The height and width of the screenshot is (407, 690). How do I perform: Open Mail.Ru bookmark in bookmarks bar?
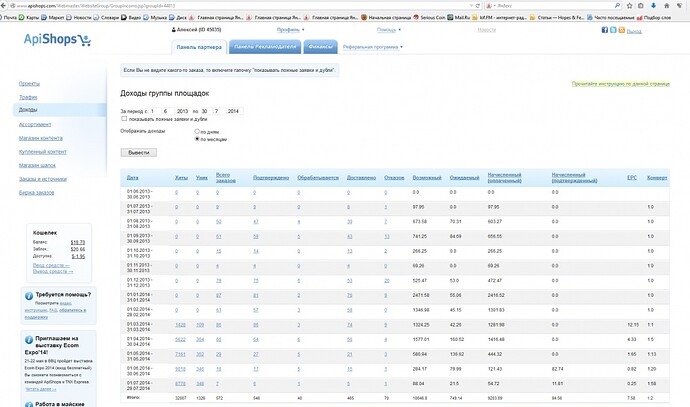click(x=459, y=18)
